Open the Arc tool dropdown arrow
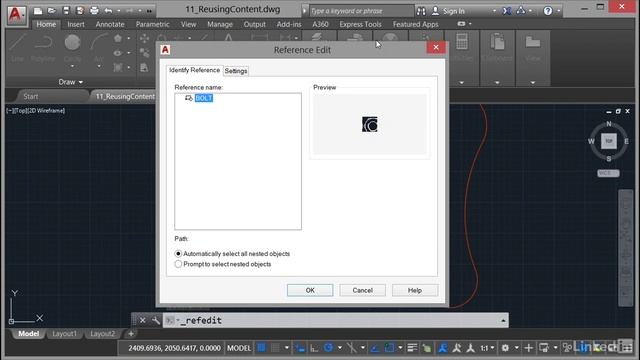This screenshot has width=640, height=360. click(99, 67)
